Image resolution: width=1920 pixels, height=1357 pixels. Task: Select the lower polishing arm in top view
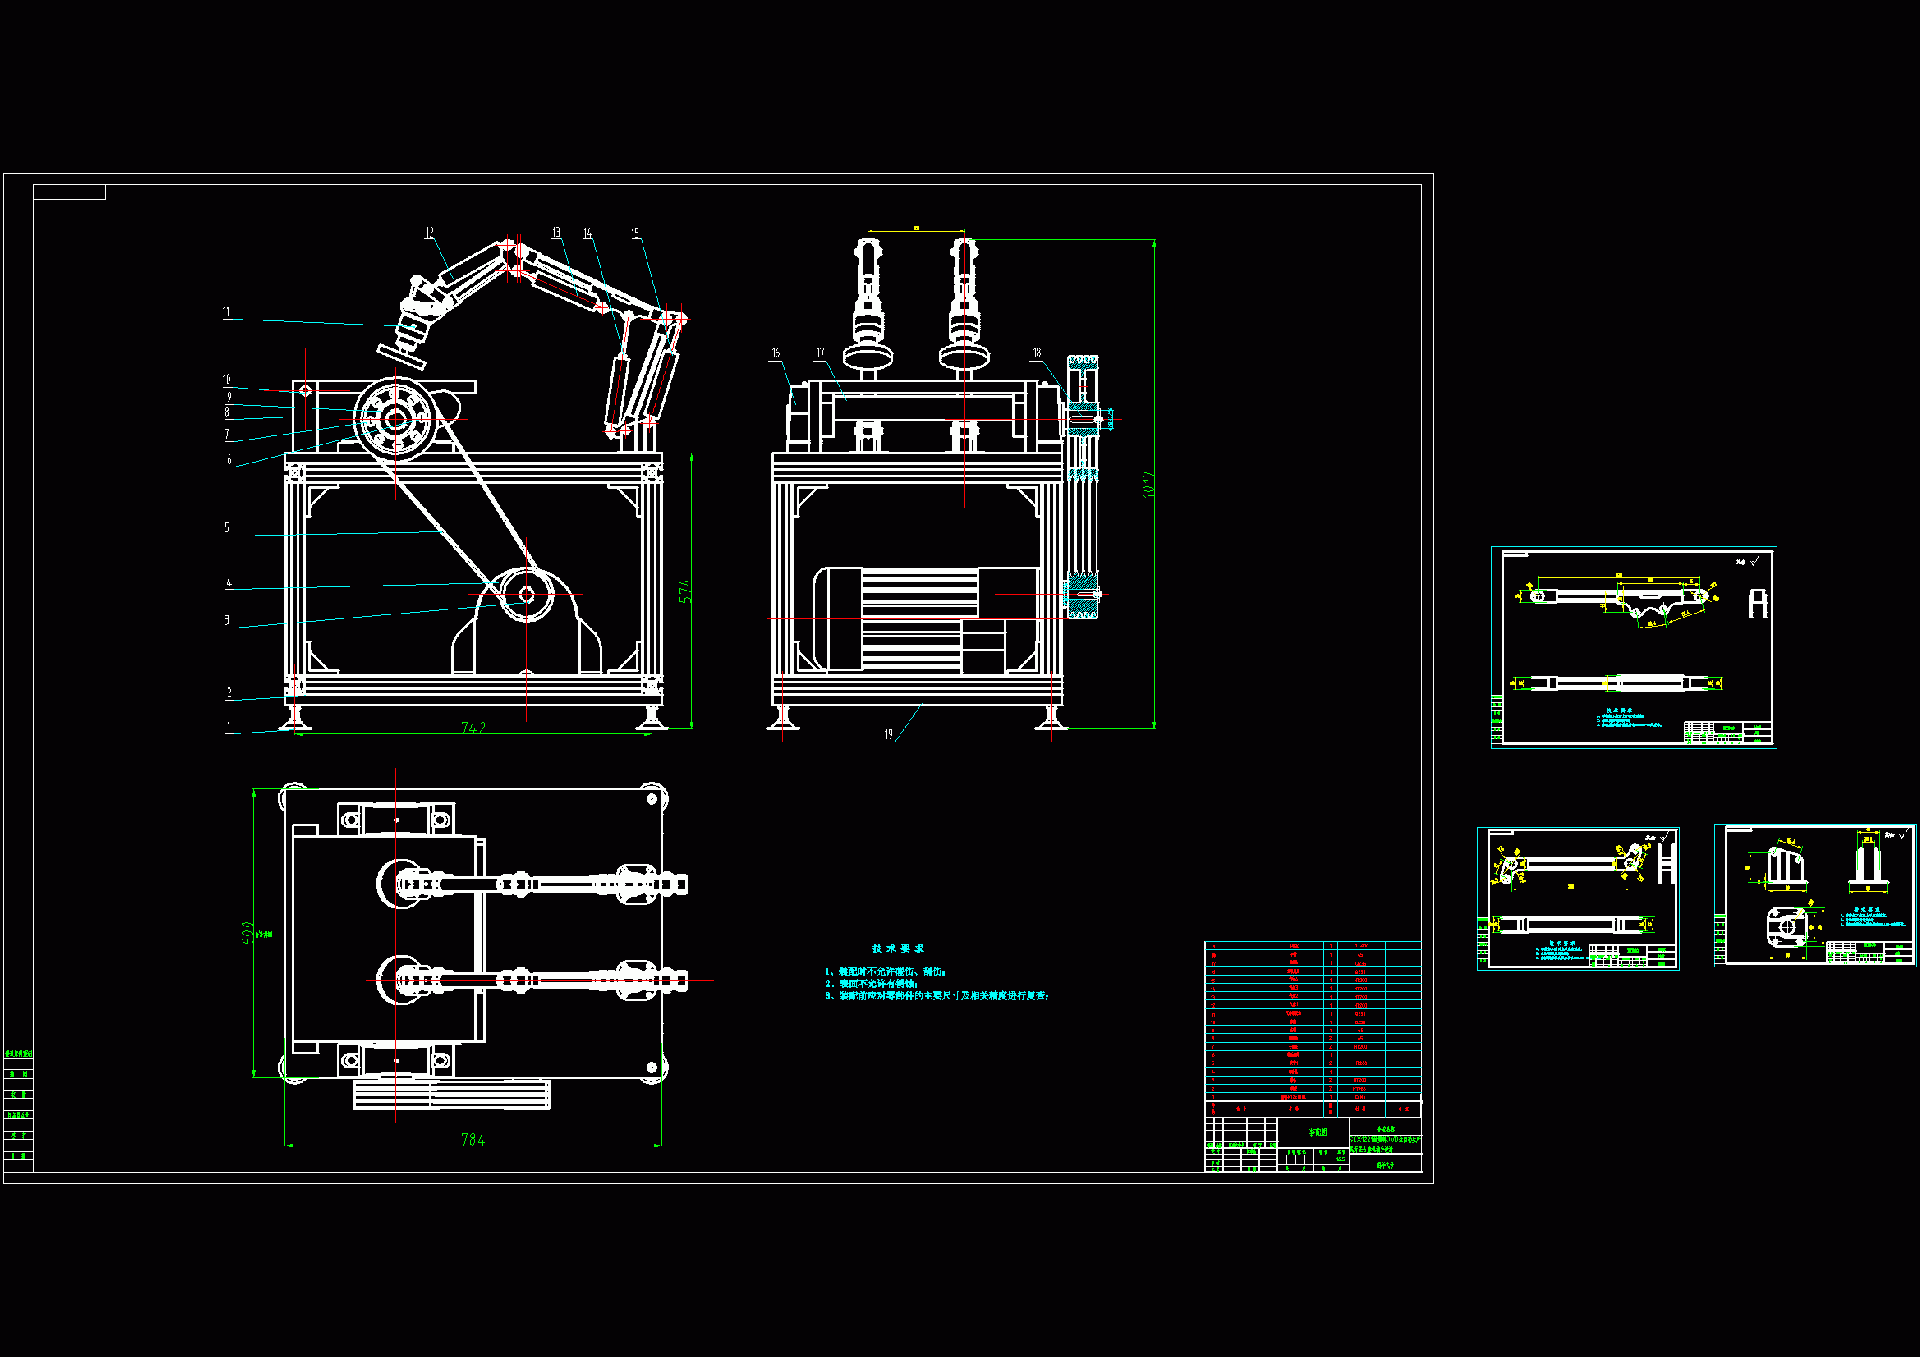click(x=540, y=980)
